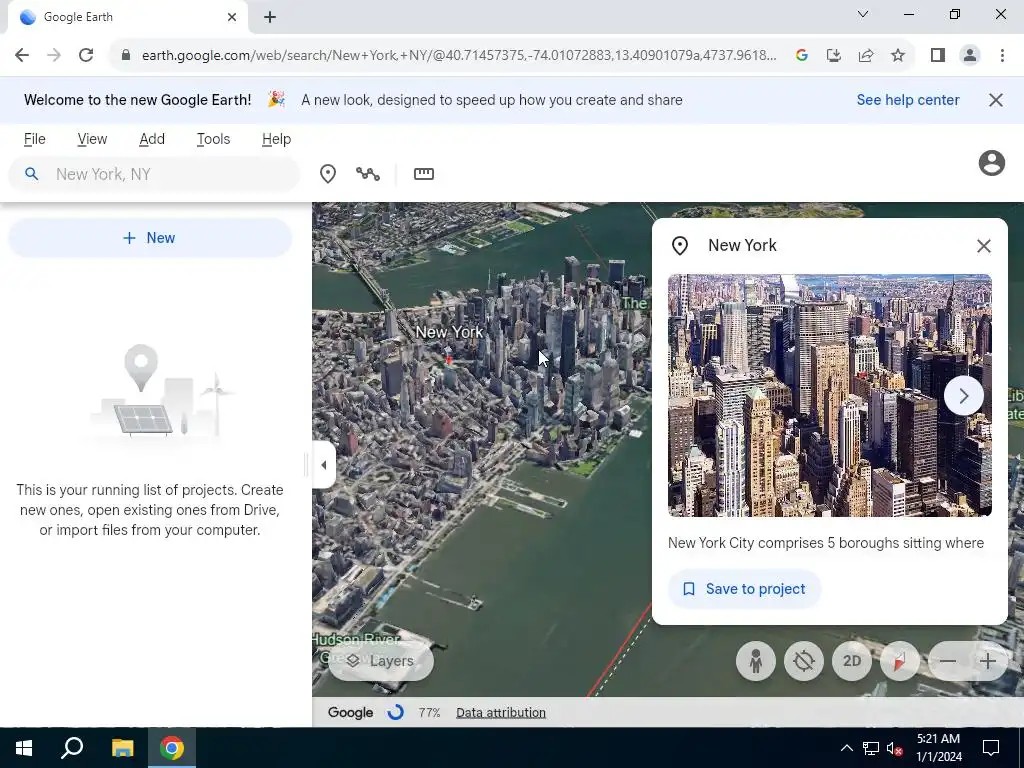Choose the Draw path or polygon tool
1024x768 pixels.
pos(368,174)
